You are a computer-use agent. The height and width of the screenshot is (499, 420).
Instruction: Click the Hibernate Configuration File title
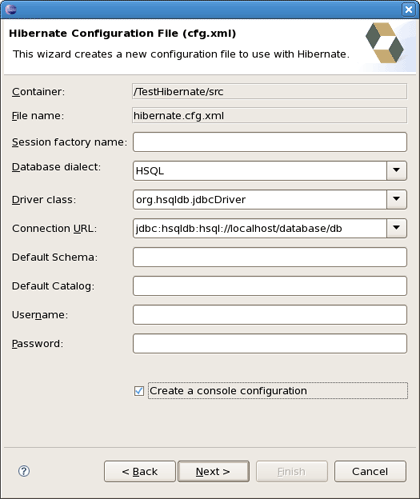click(x=122, y=33)
